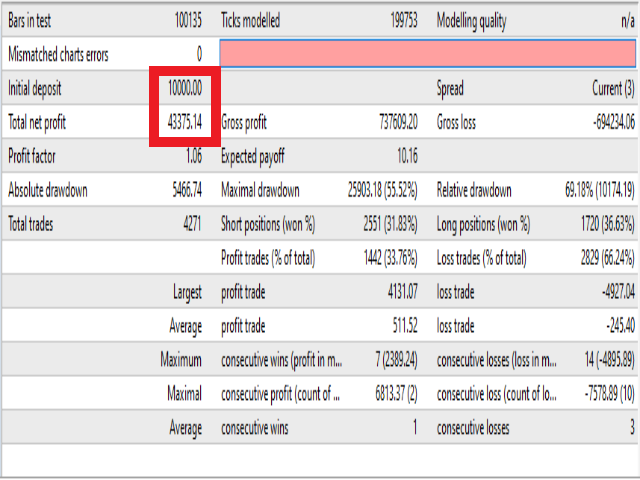Select the Ticks modelled label
The width and height of the screenshot is (640, 480).
(250, 20)
